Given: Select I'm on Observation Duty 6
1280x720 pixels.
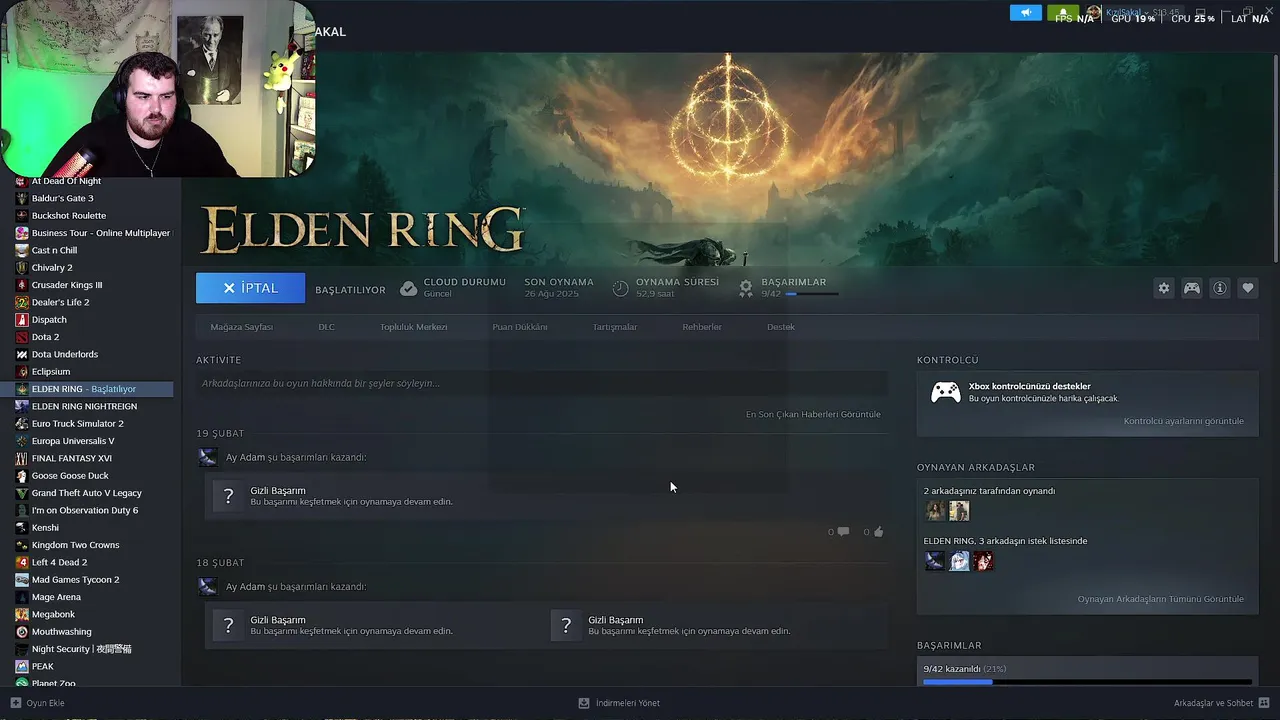Looking at the screenshot, I should pyautogui.click(x=87, y=510).
